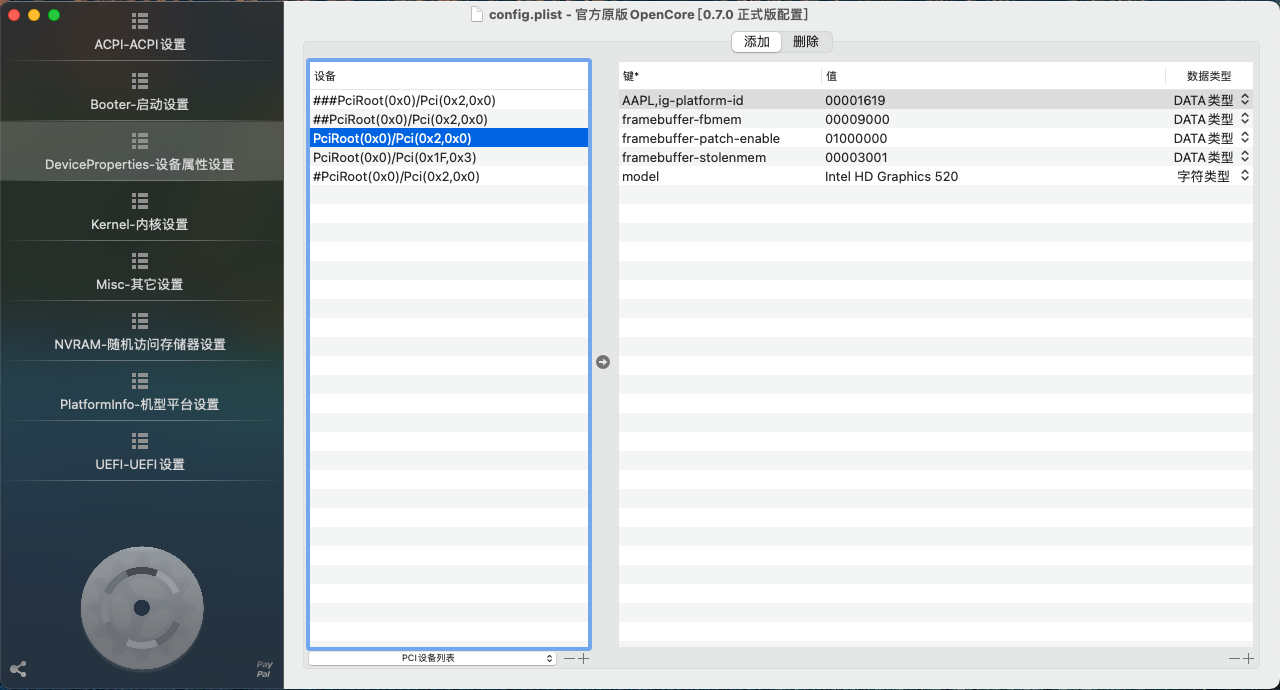The image size is (1280, 690).
Task: Select device PciRoot(0x0)/Pci(0x1F,0x3)
Action: [x=449, y=157]
